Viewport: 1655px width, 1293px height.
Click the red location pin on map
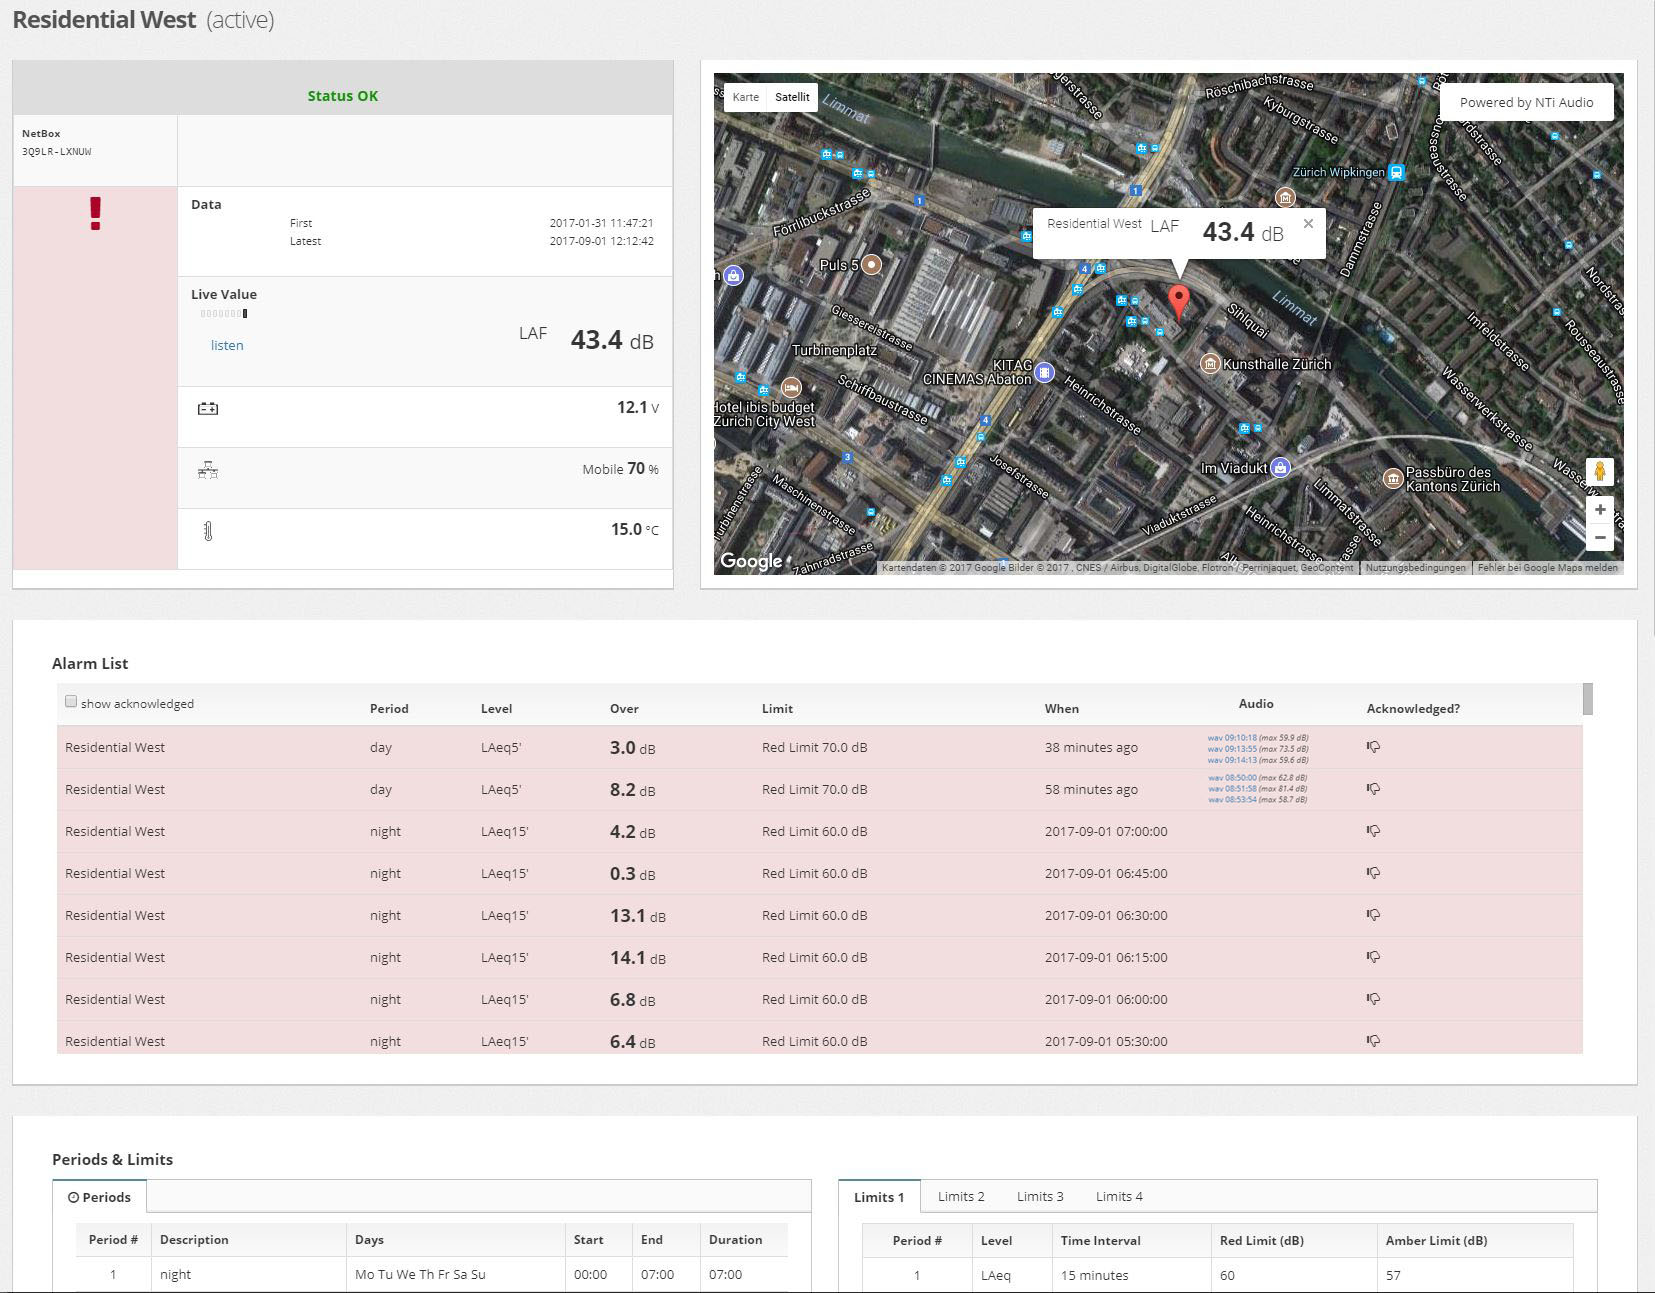click(1179, 299)
